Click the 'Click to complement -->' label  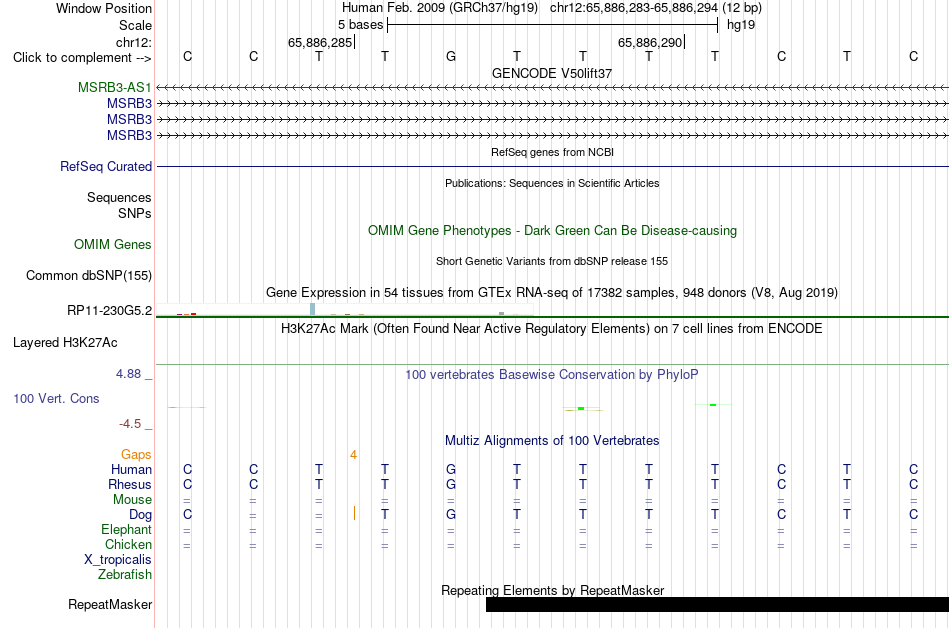tap(82, 58)
